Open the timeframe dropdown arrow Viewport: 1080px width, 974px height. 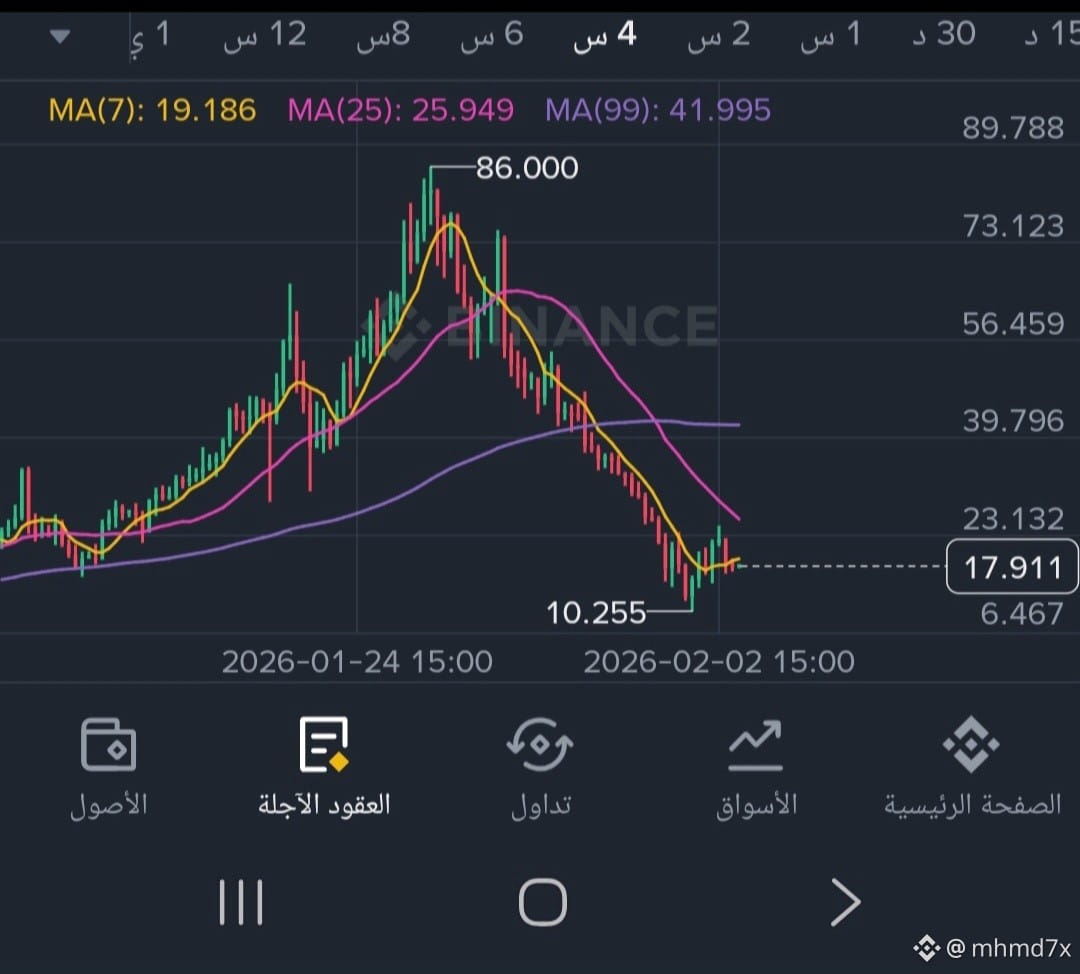[x=60, y=36]
